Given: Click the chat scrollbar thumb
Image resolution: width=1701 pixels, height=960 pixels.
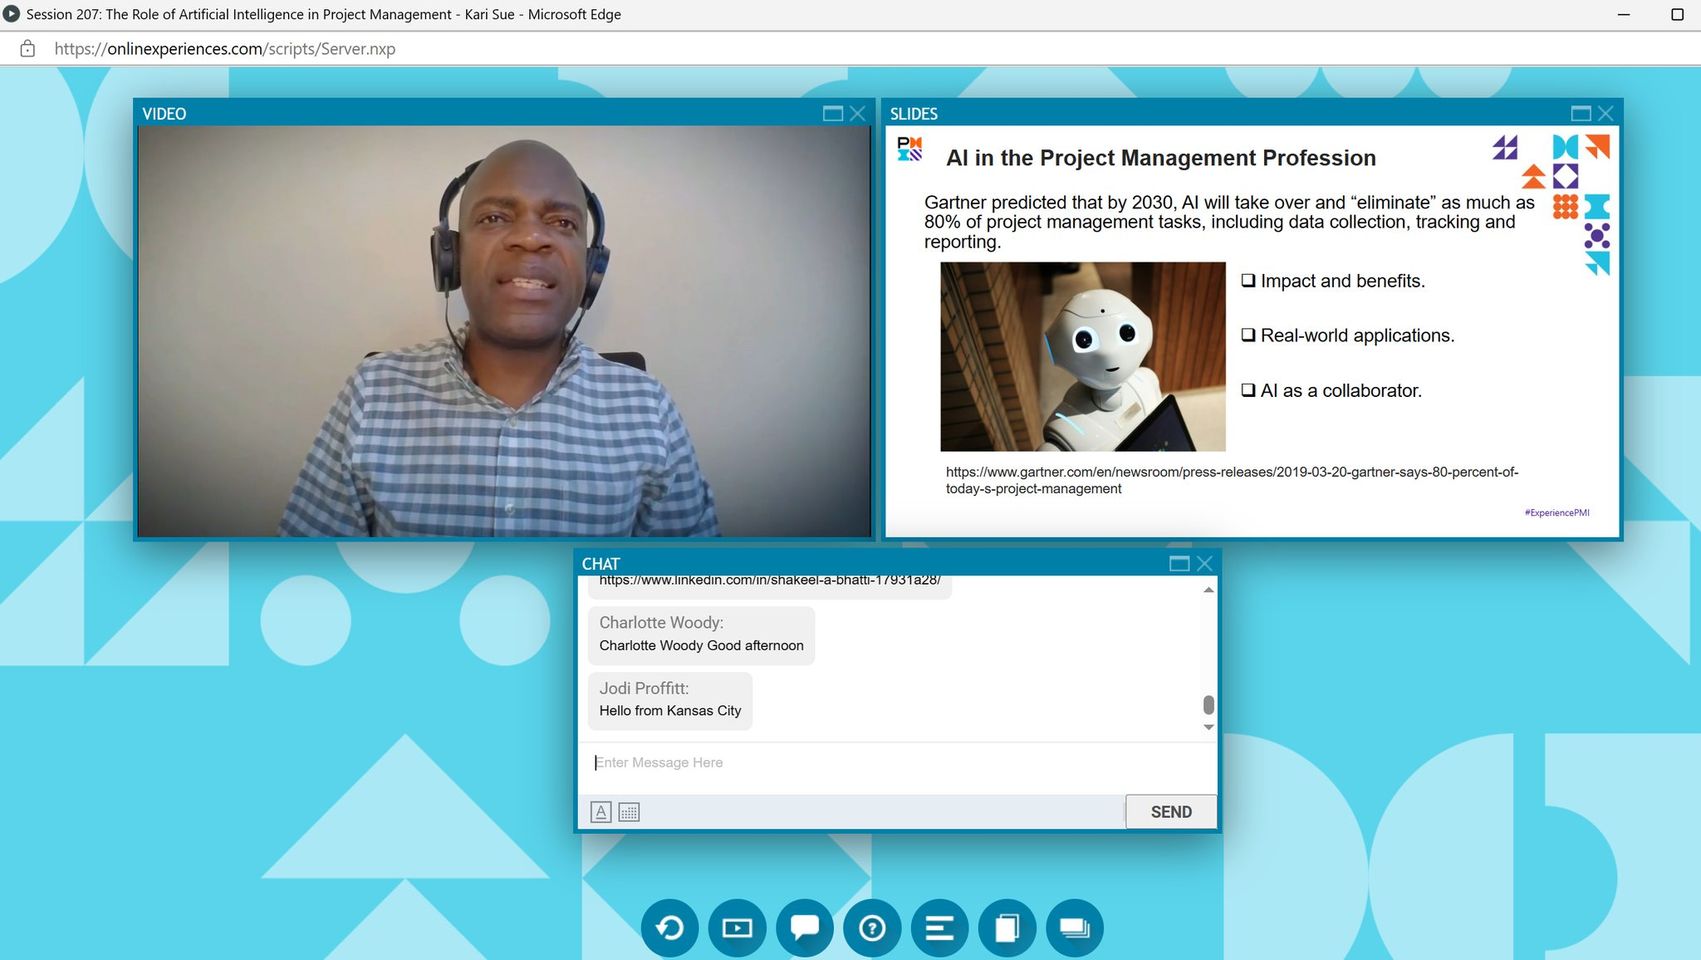Looking at the screenshot, I should (1208, 705).
